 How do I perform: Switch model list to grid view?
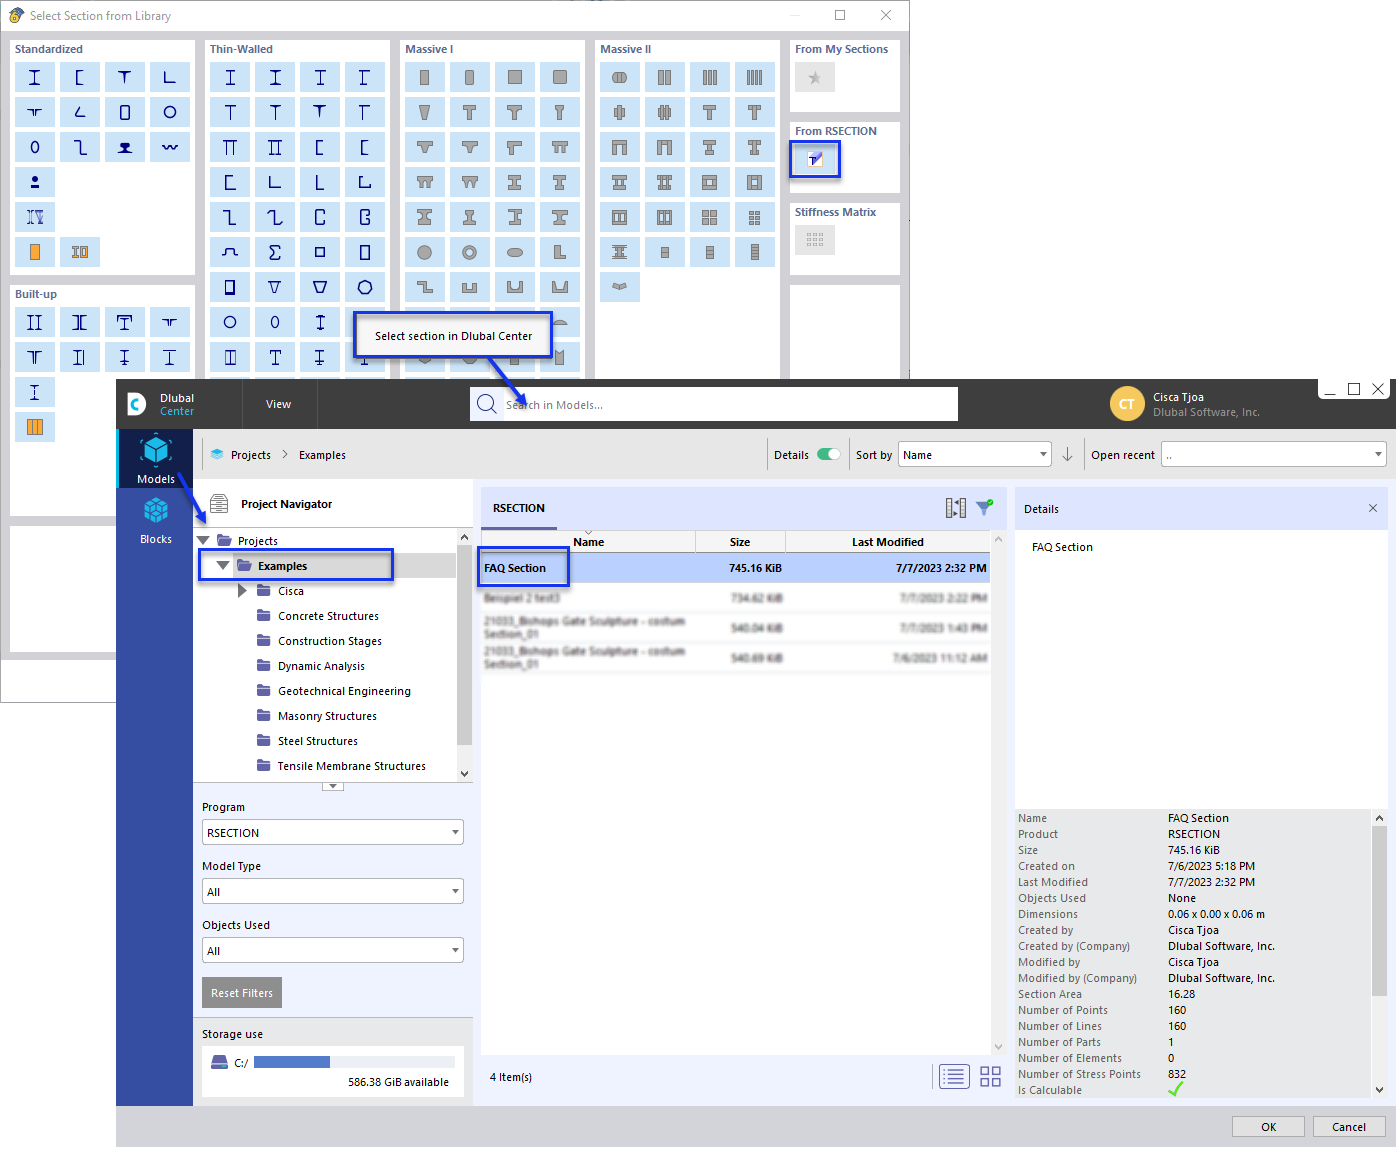point(990,1077)
